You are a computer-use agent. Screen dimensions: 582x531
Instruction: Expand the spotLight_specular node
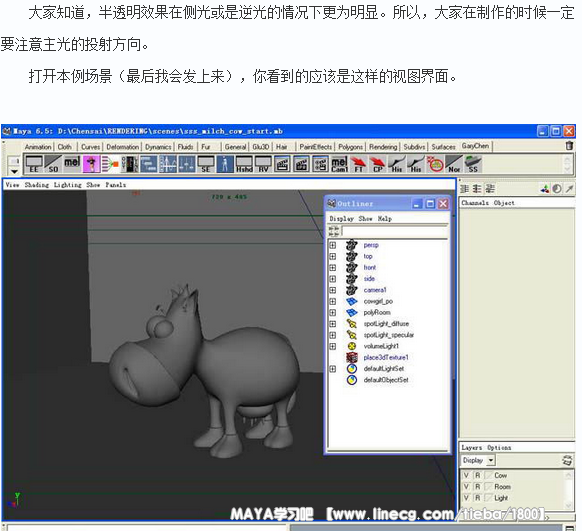[x=333, y=335]
